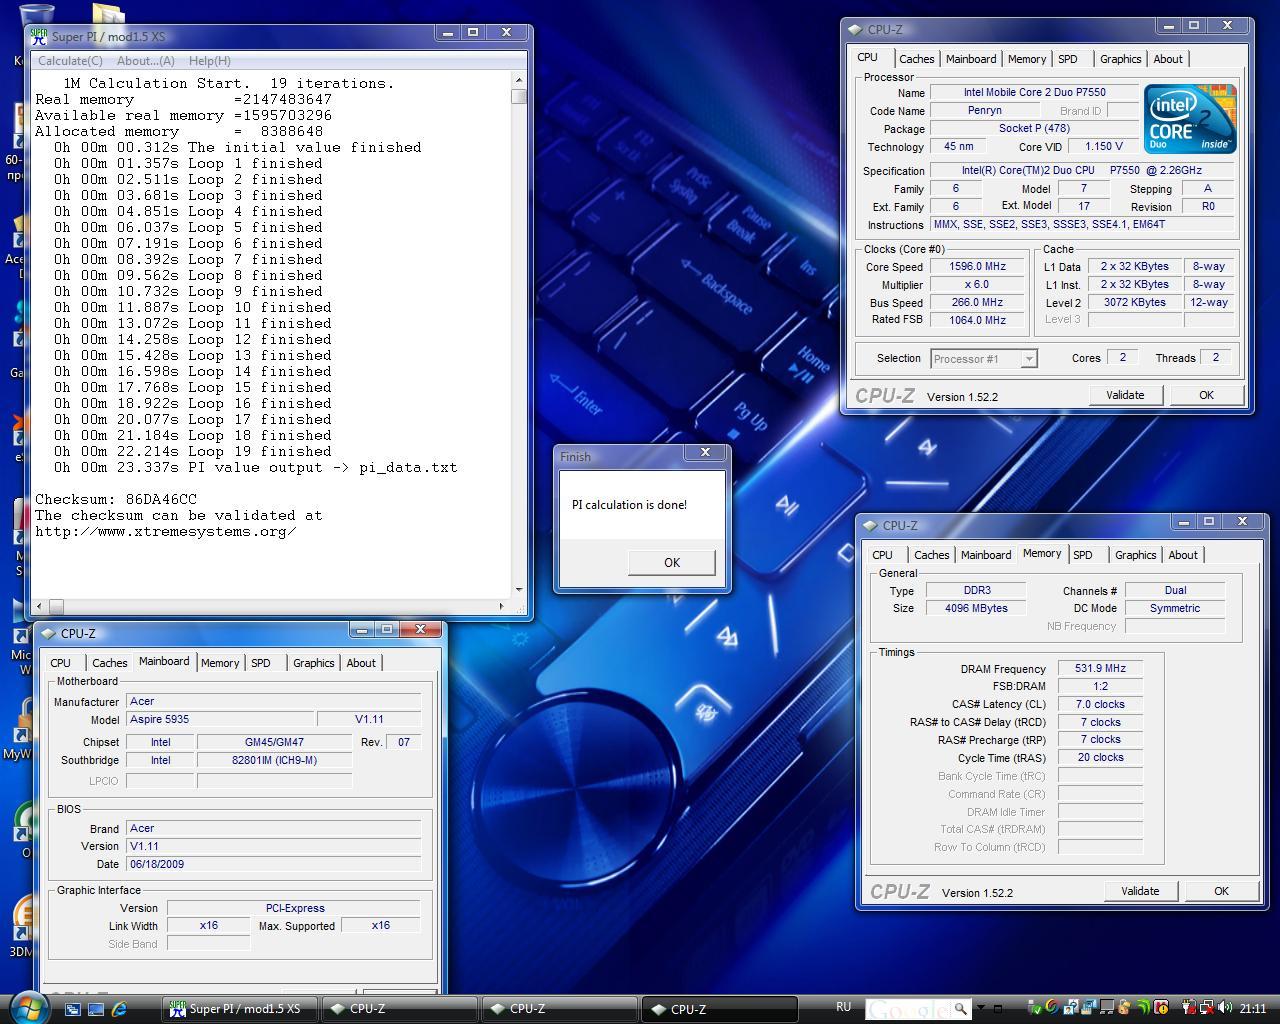This screenshot has height=1024, width=1280.
Task: Click the volume speaker tray icon
Action: [1225, 1007]
